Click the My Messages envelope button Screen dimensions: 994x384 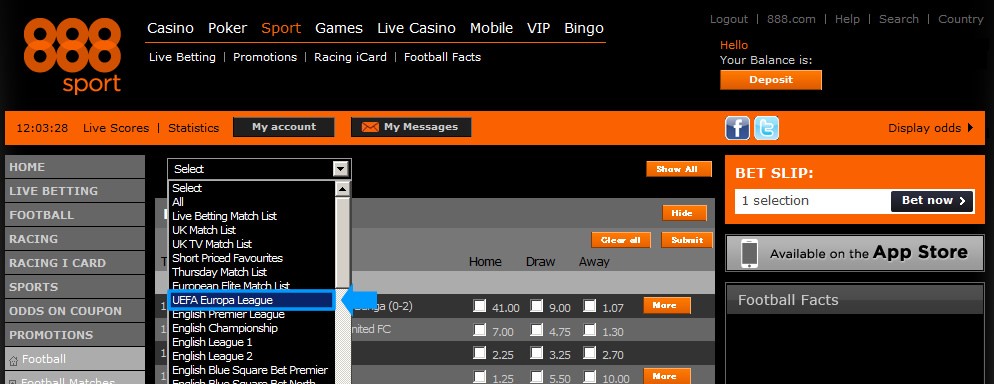pos(411,127)
